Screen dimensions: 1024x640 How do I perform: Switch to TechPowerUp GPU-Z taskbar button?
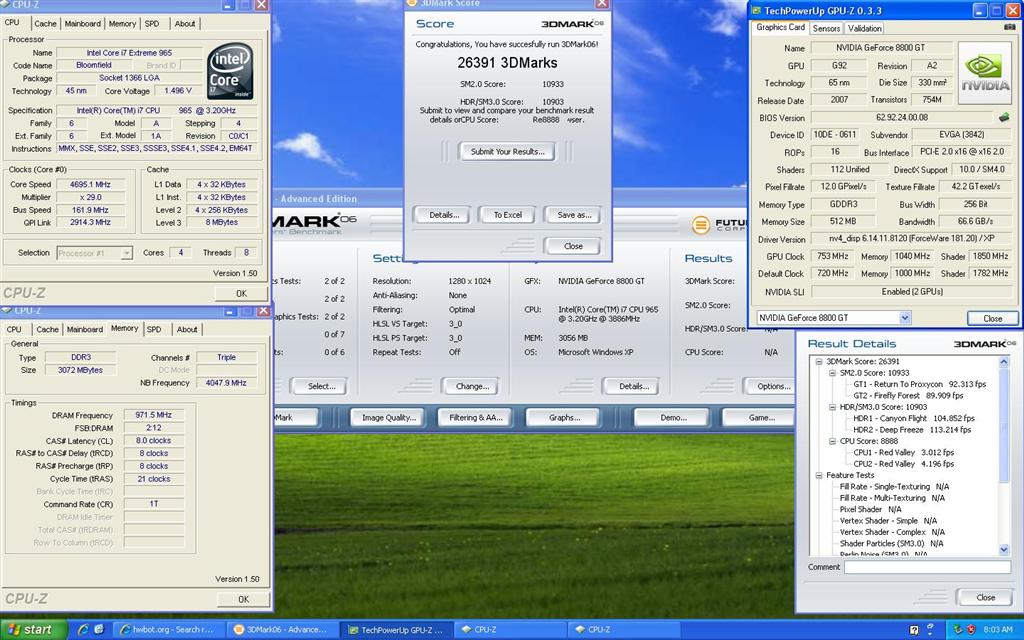pos(397,630)
